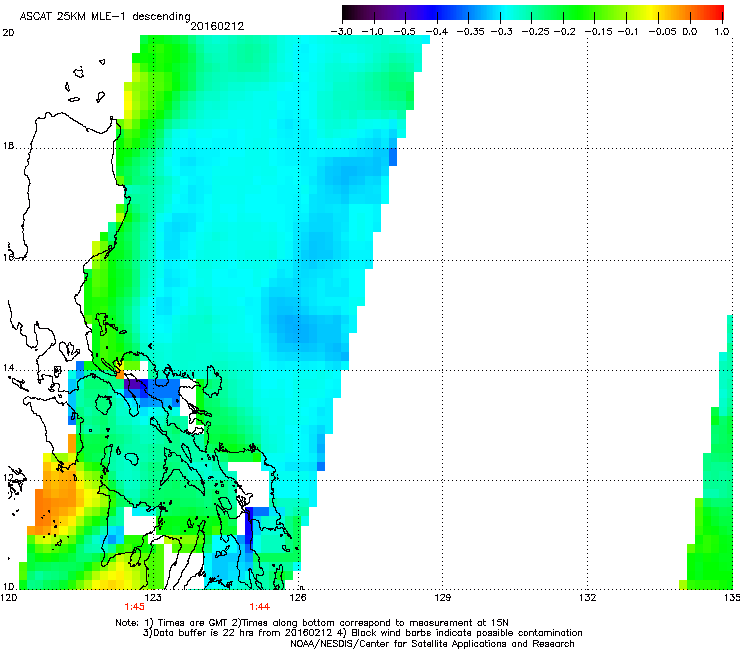Click the '-1.0' colorbar label
This screenshot has height=650, width=740.
pyautogui.click(x=372, y=32)
